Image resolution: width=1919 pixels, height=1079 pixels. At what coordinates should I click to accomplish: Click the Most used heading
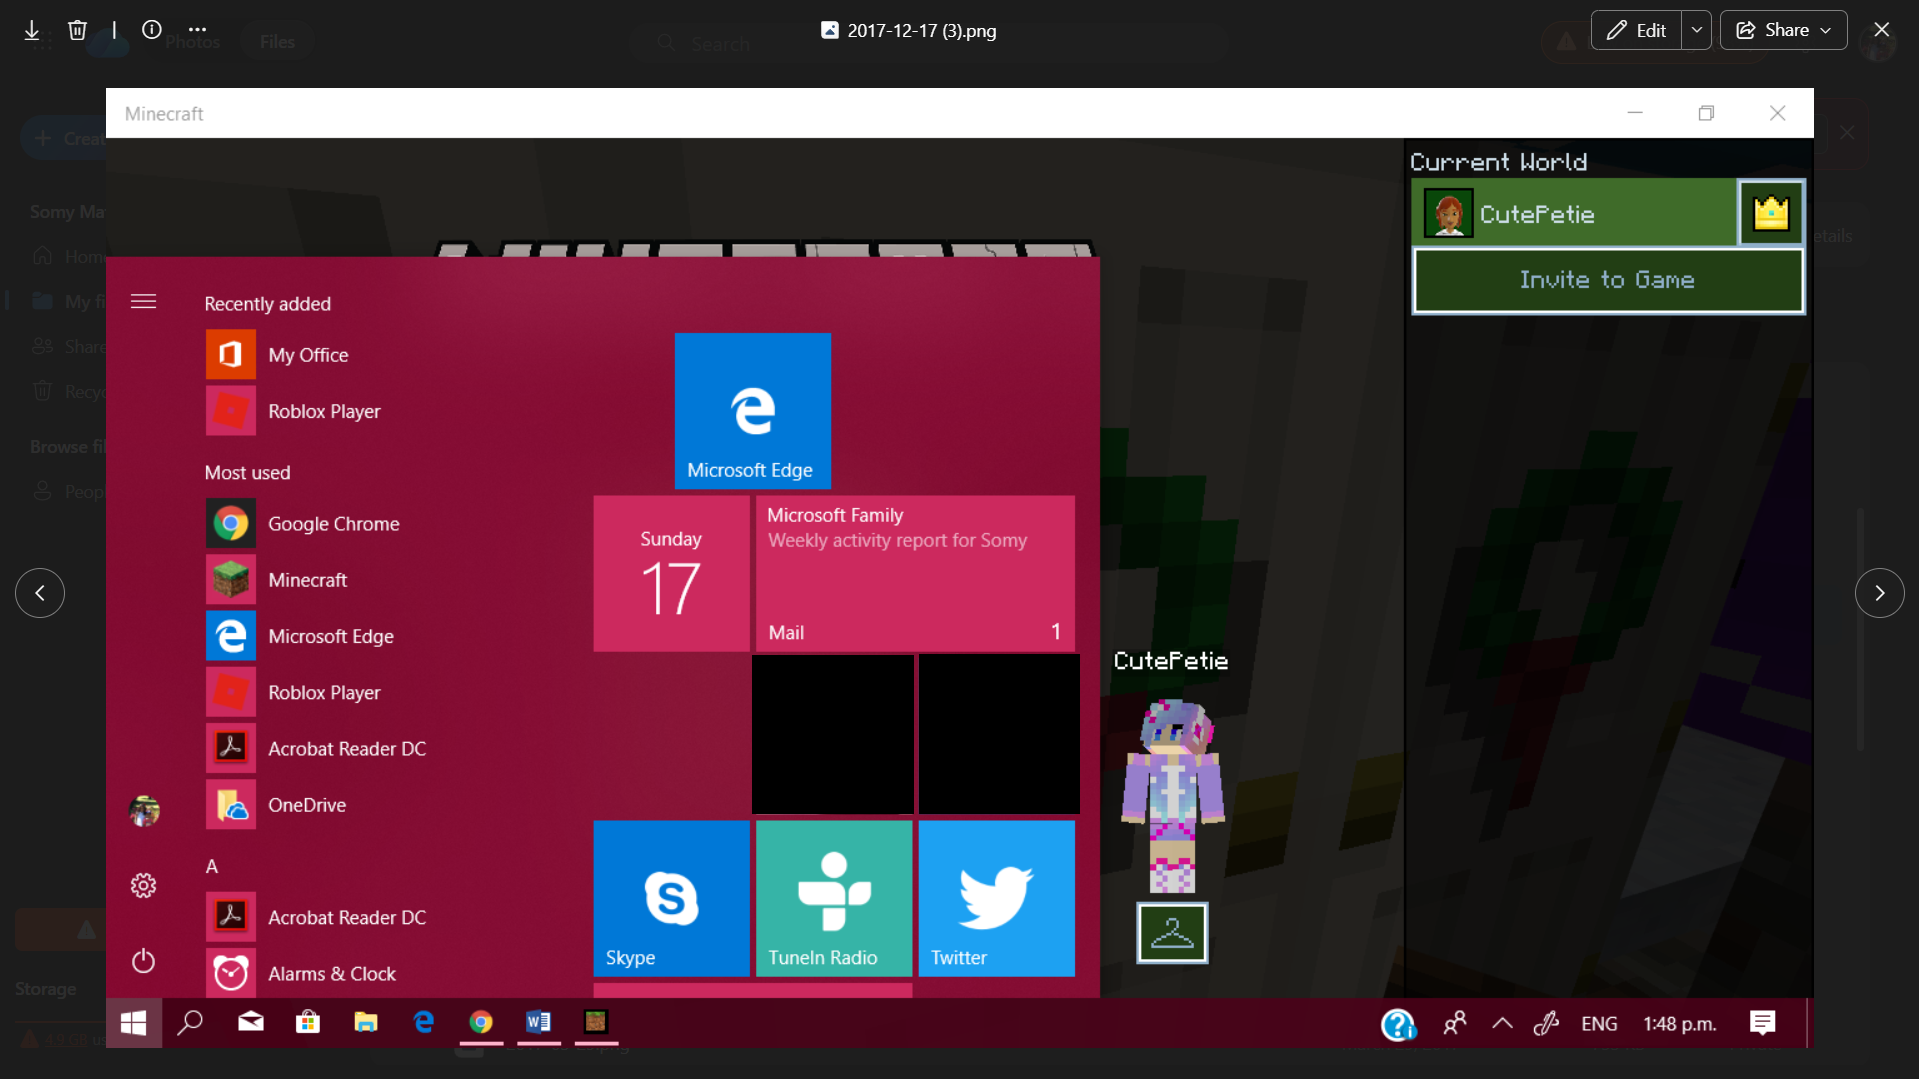tap(248, 473)
